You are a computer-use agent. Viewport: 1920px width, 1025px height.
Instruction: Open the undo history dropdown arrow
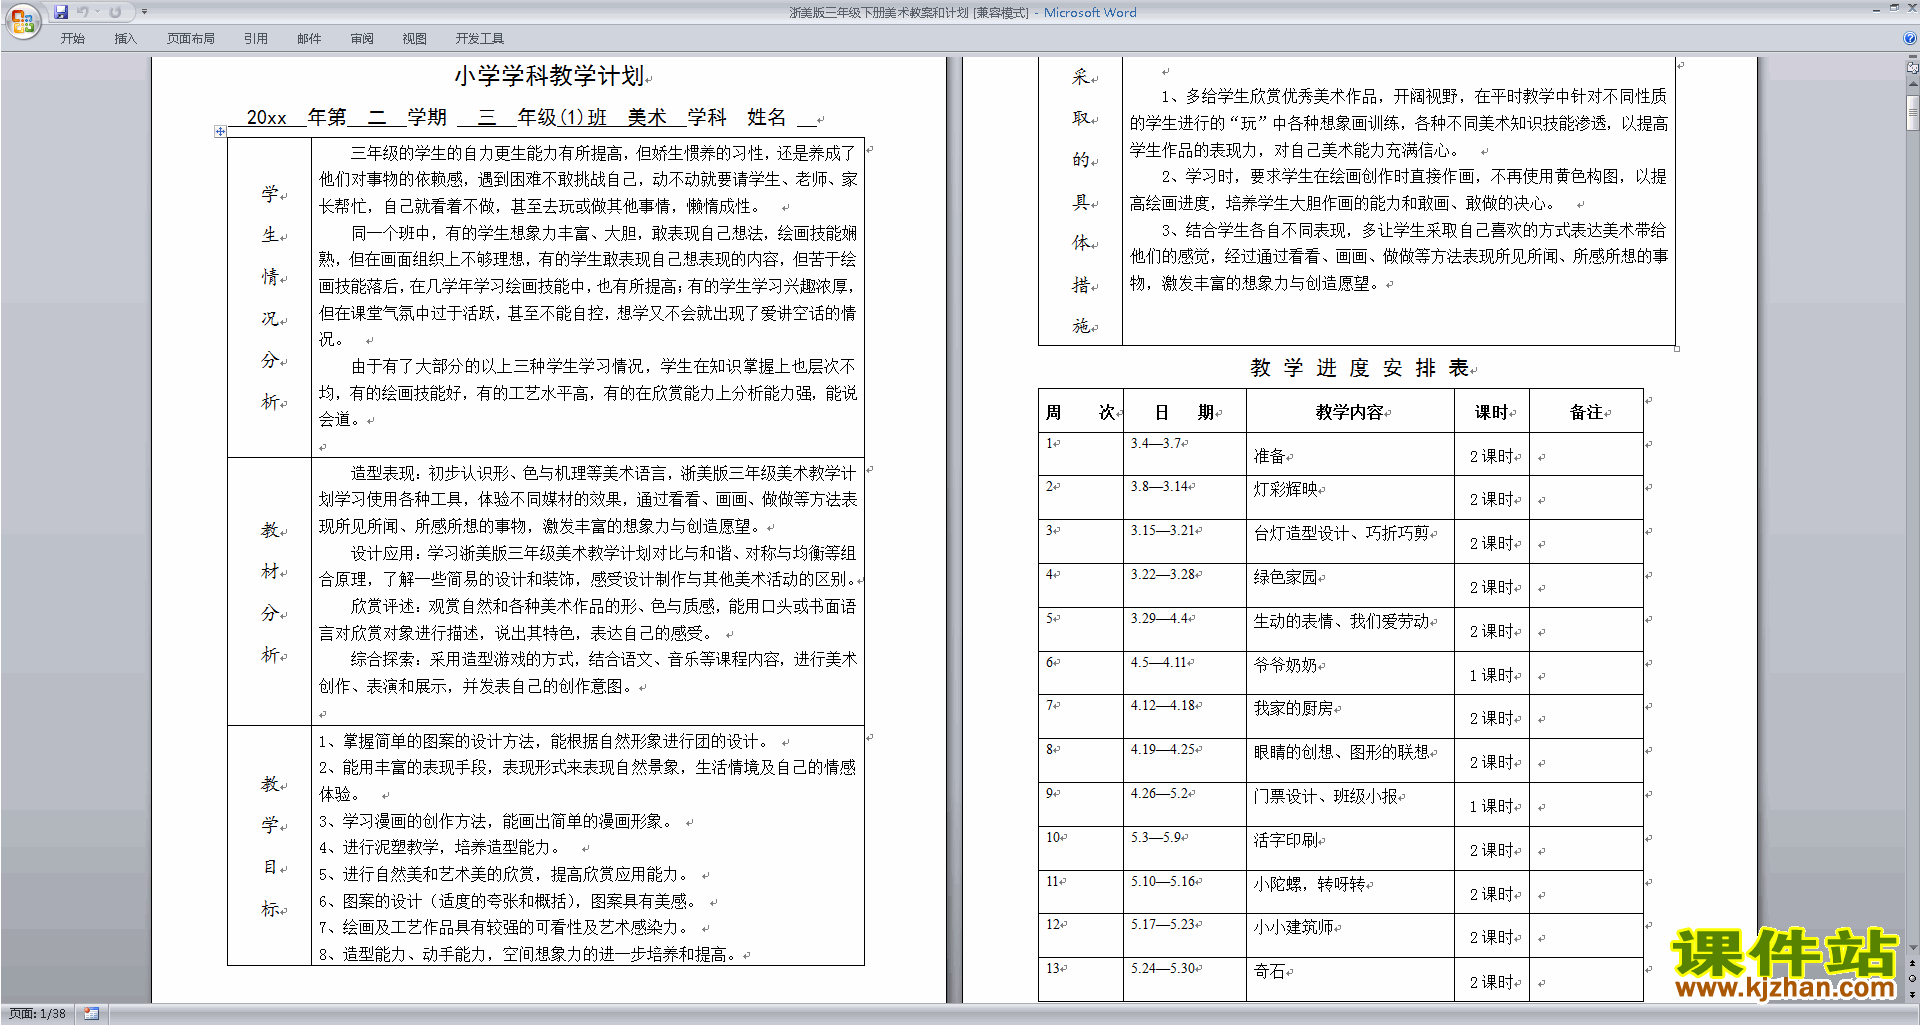[97, 12]
